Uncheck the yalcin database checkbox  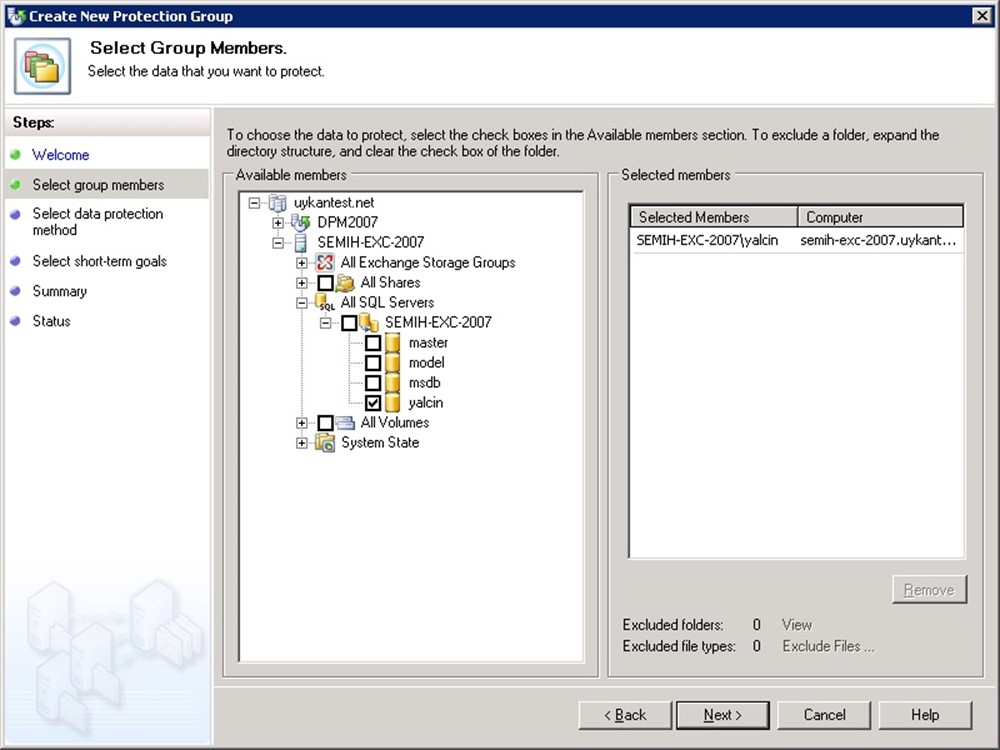(373, 403)
